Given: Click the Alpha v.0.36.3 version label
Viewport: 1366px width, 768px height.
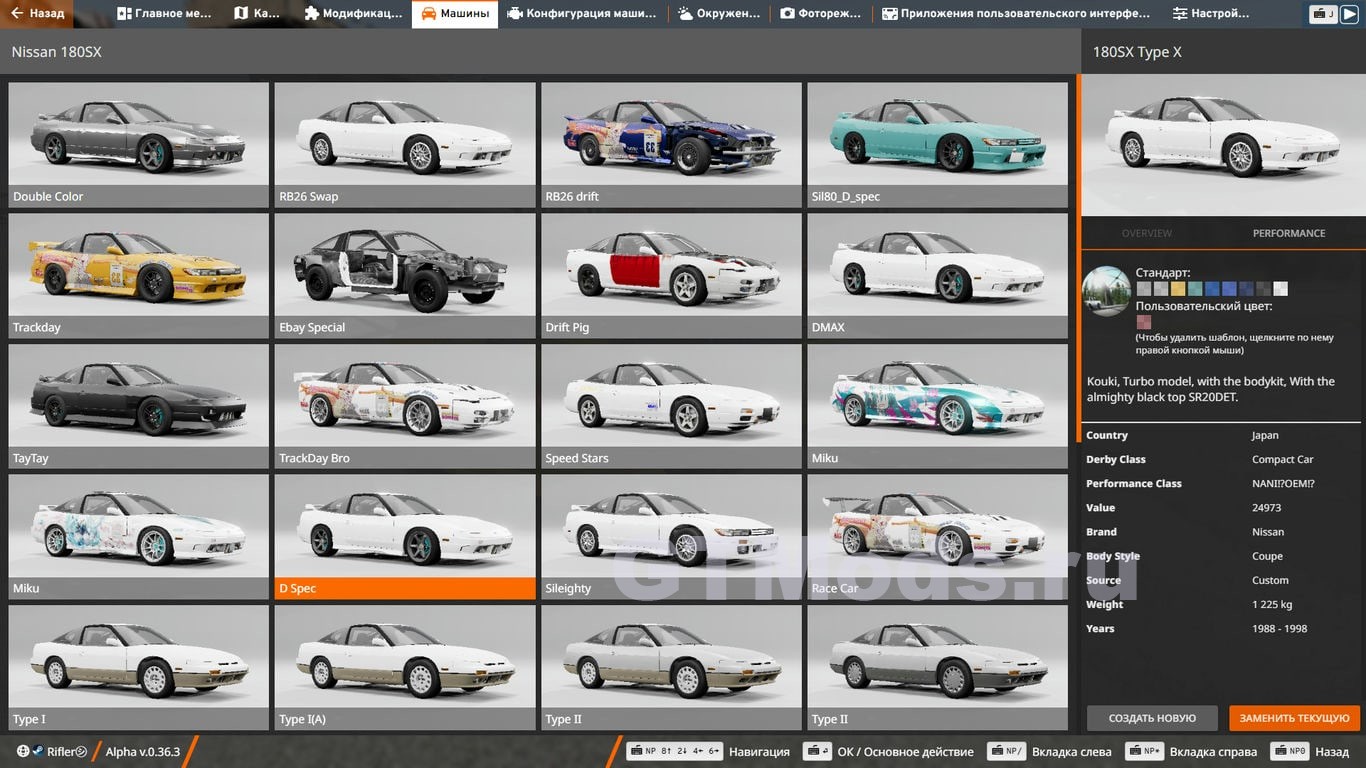Looking at the screenshot, I should pos(142,752).
